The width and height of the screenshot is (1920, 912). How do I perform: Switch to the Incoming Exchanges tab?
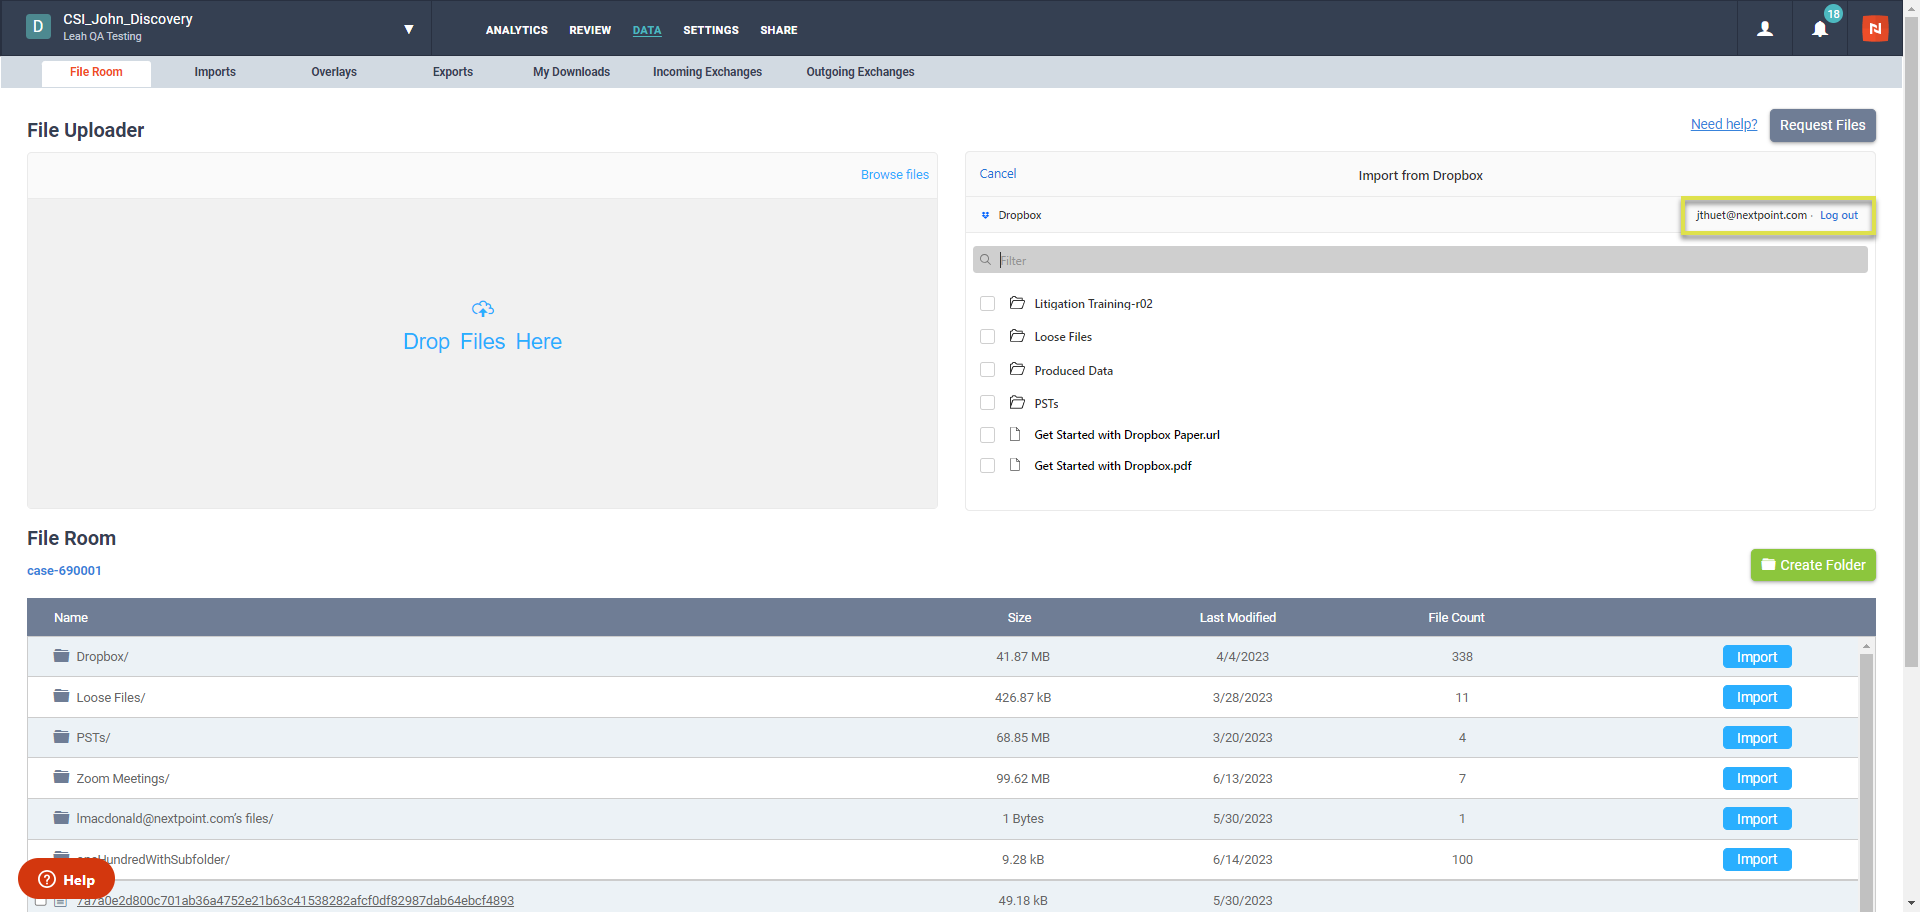707,72
